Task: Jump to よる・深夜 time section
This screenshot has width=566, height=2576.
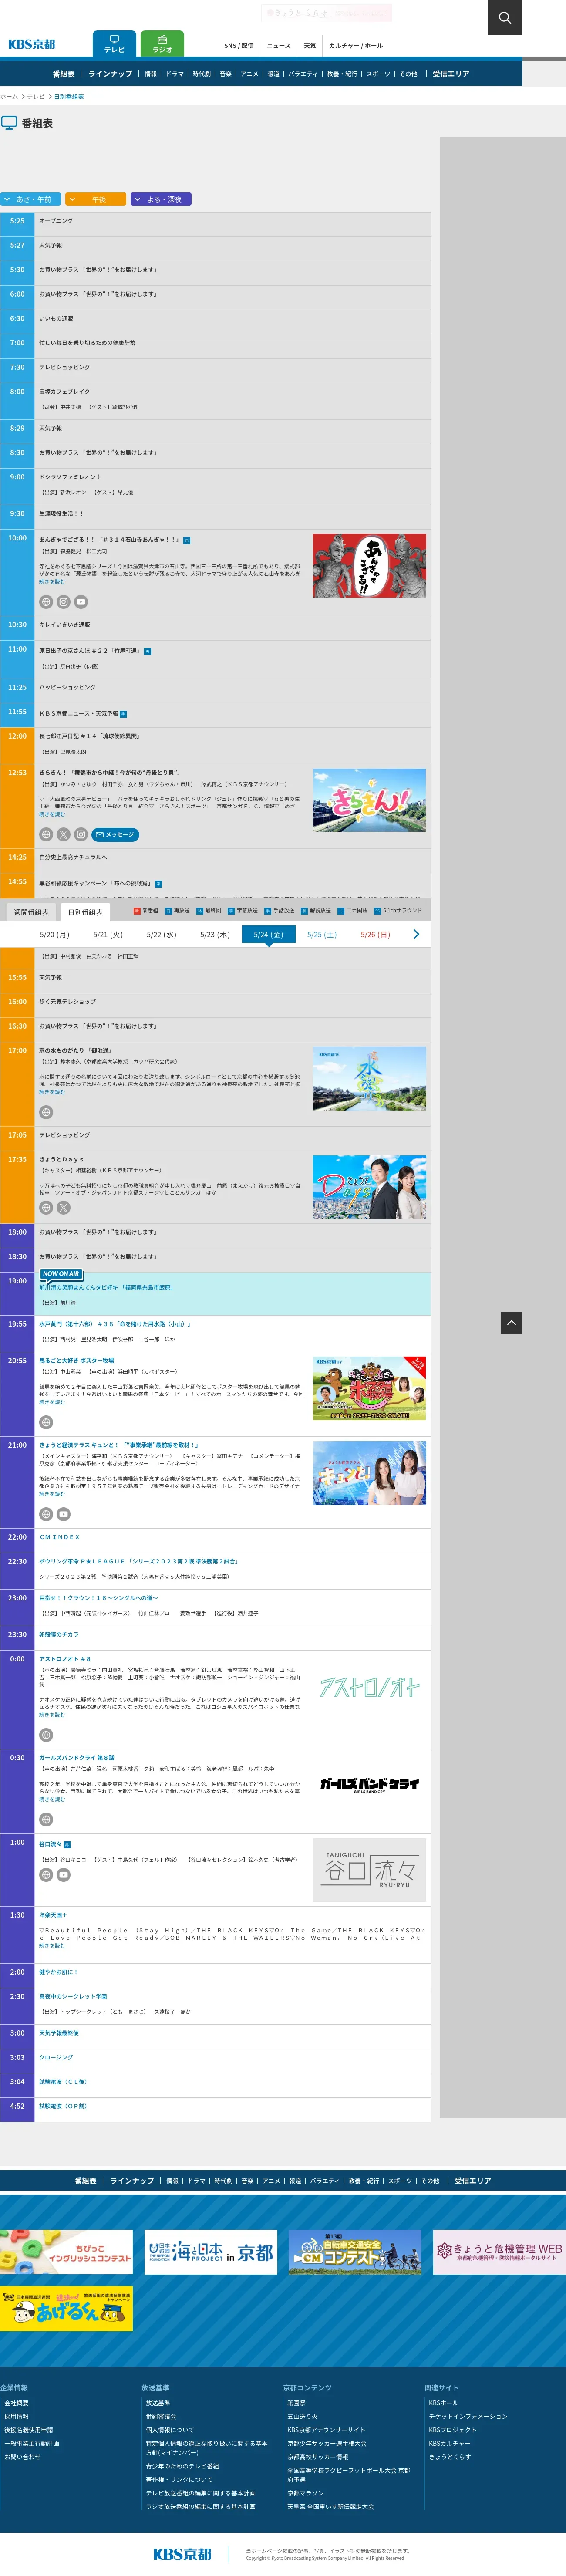Action: 161,199
